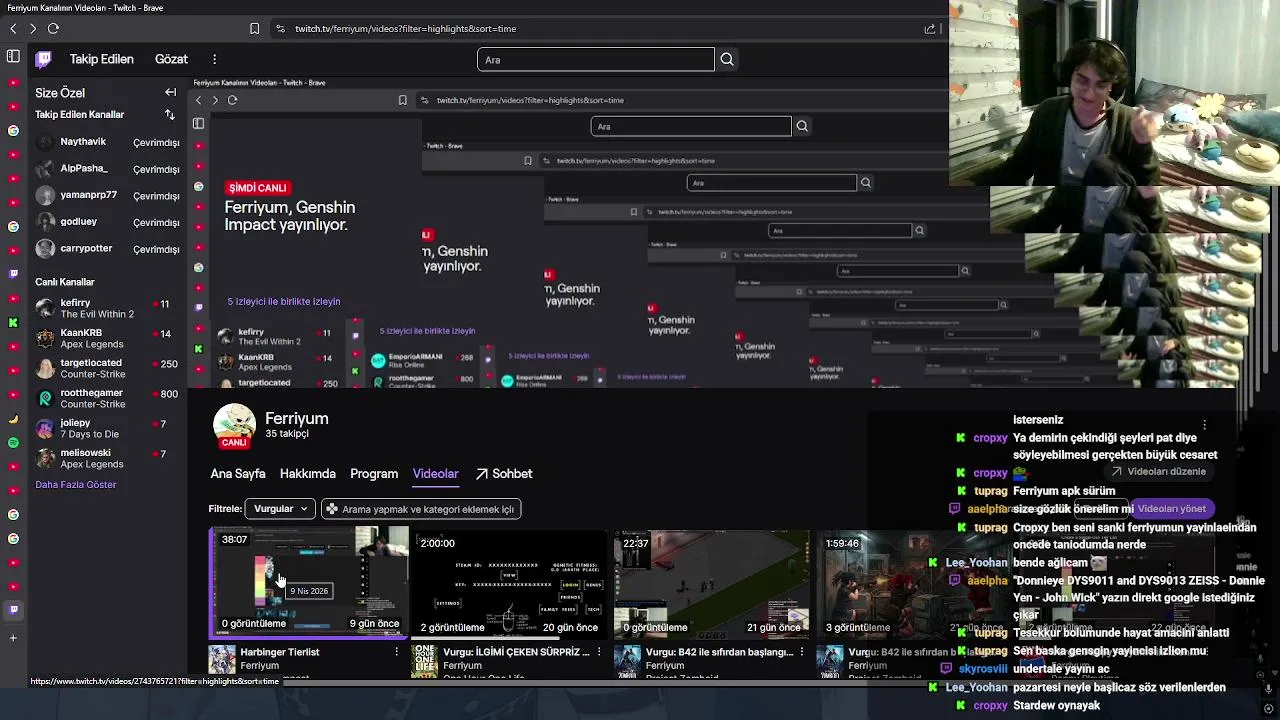Viewport: 1280px width, 720px height.
Task: Open options menu for B42 ile sıfırdan video
Action: coord(801,652)
